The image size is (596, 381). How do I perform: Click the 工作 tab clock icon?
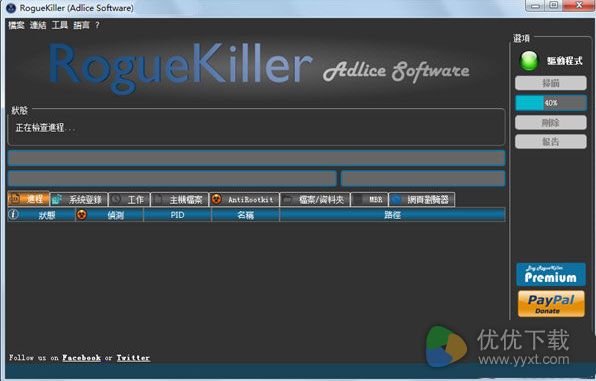pos(116,199)
